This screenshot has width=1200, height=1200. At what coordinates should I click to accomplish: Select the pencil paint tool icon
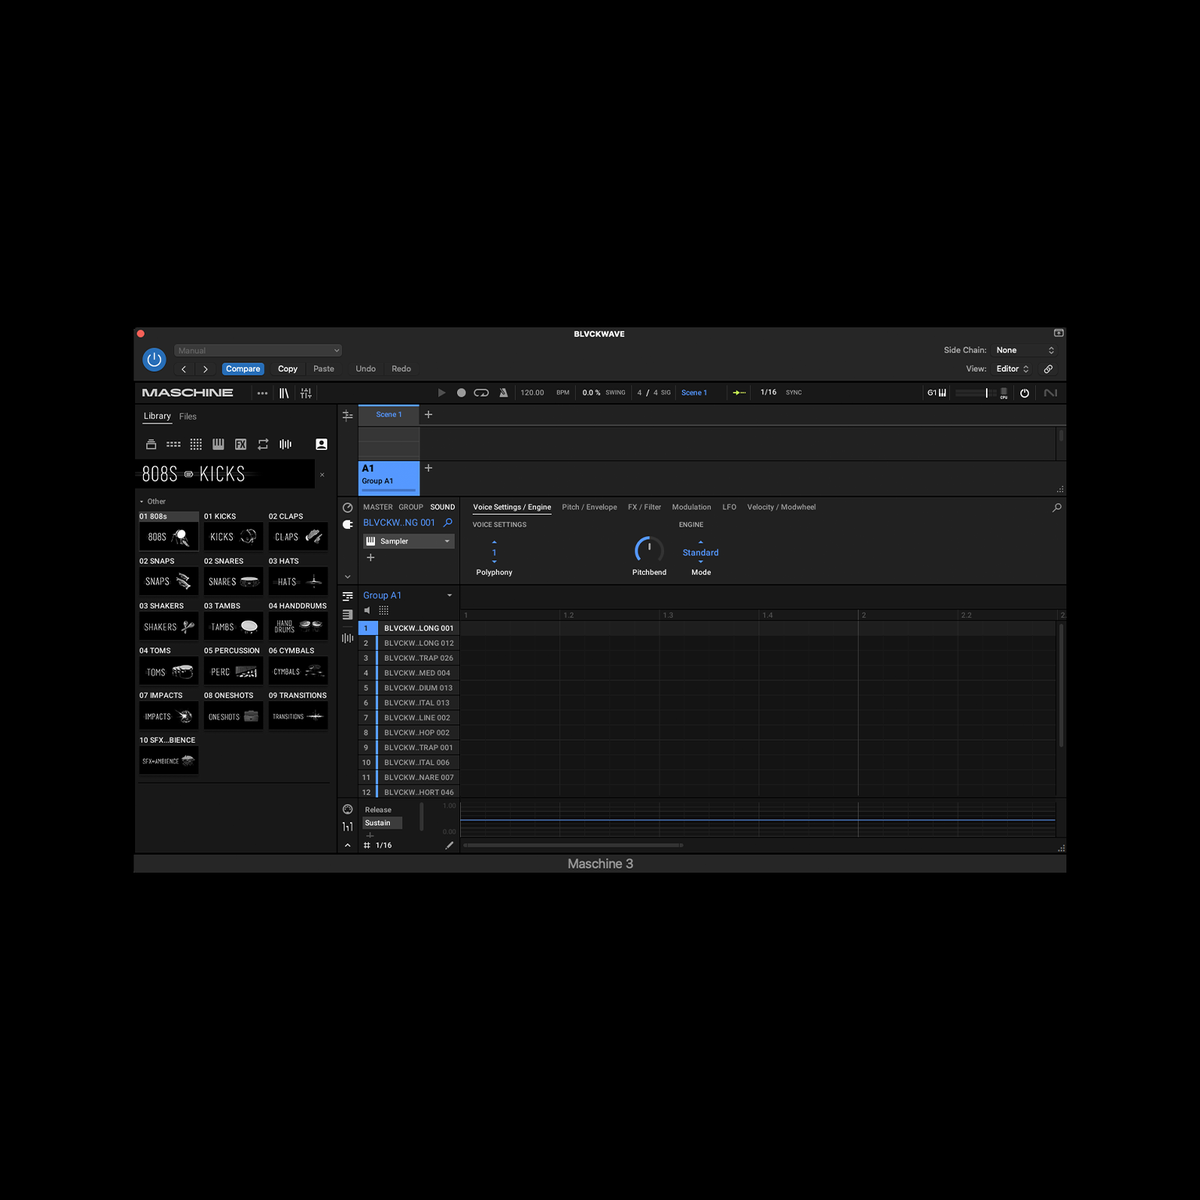point(449,846)
